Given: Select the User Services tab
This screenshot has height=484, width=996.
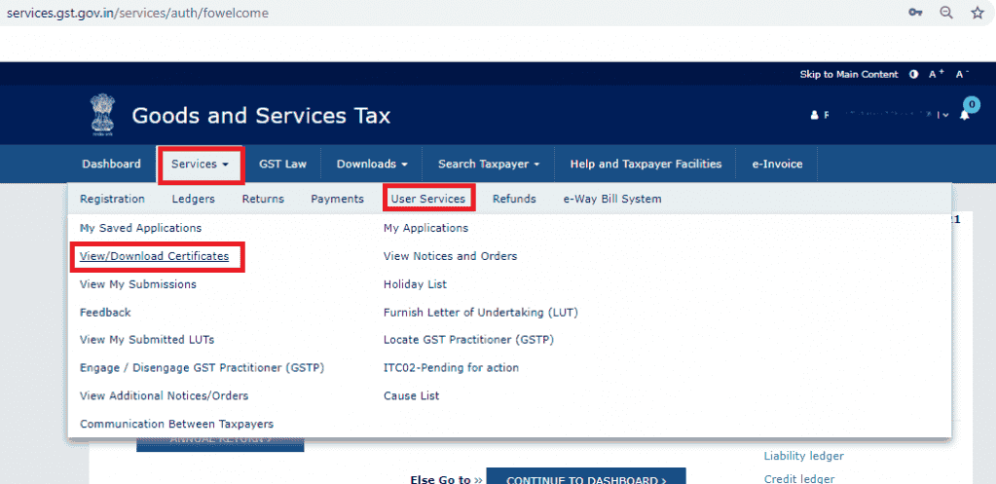Looking at the screenshot, I should click(x=428, y=199).
